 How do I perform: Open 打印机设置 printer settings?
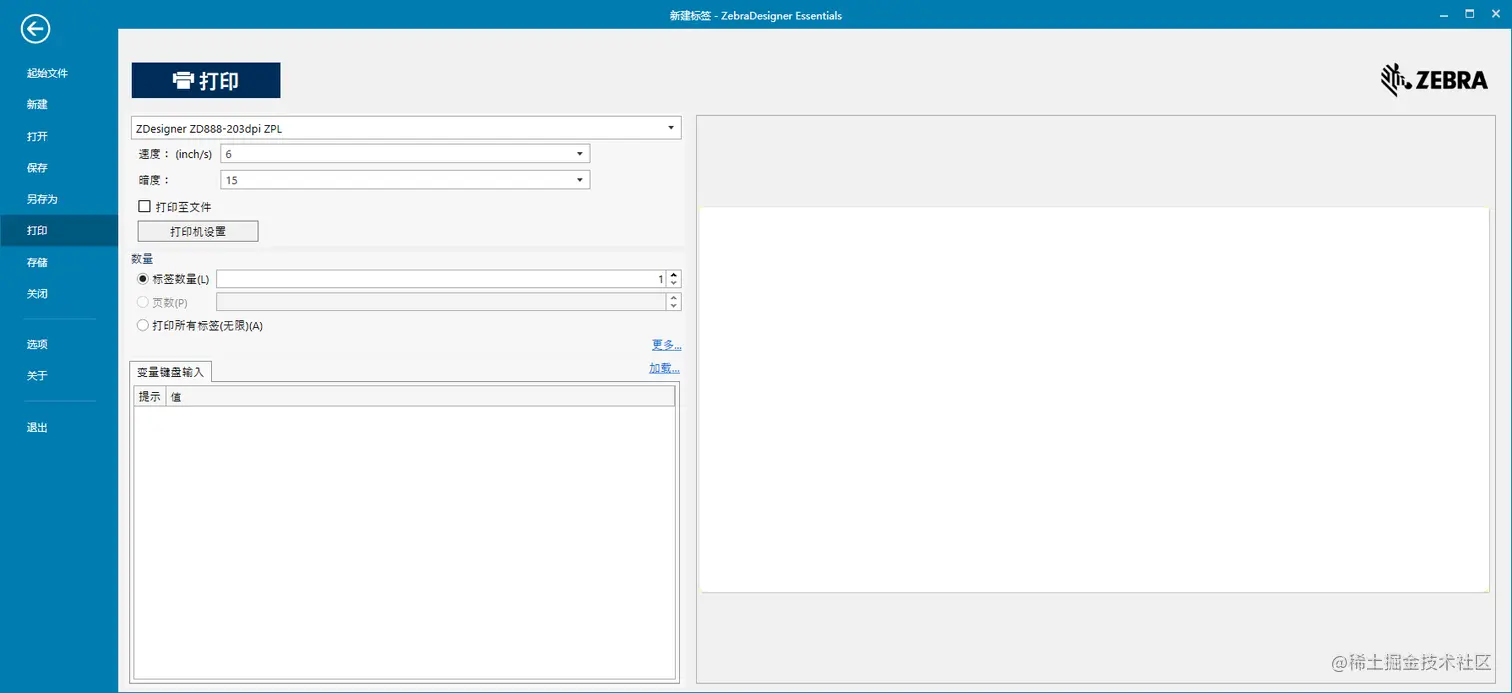198,231
